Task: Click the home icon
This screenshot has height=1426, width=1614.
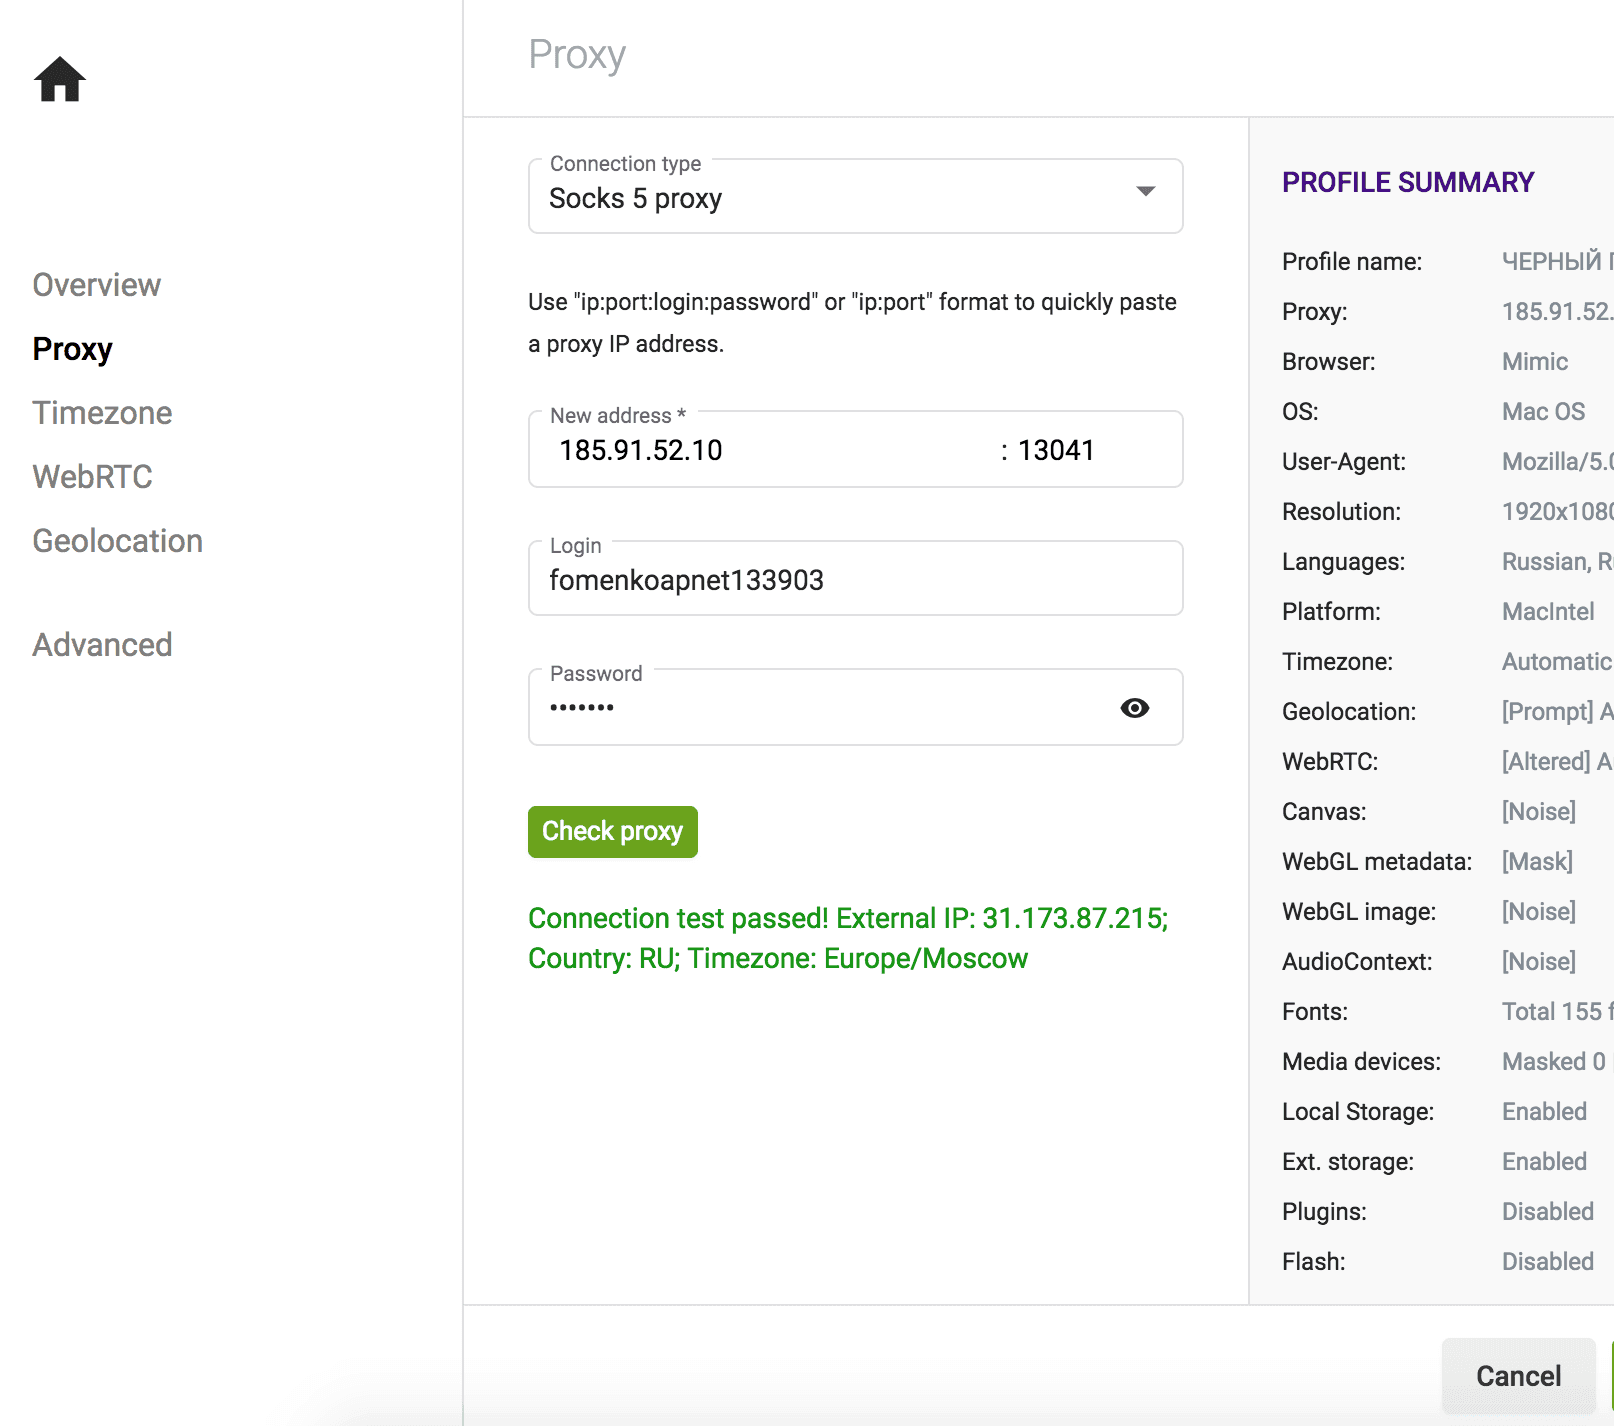Action: [60, 80]
